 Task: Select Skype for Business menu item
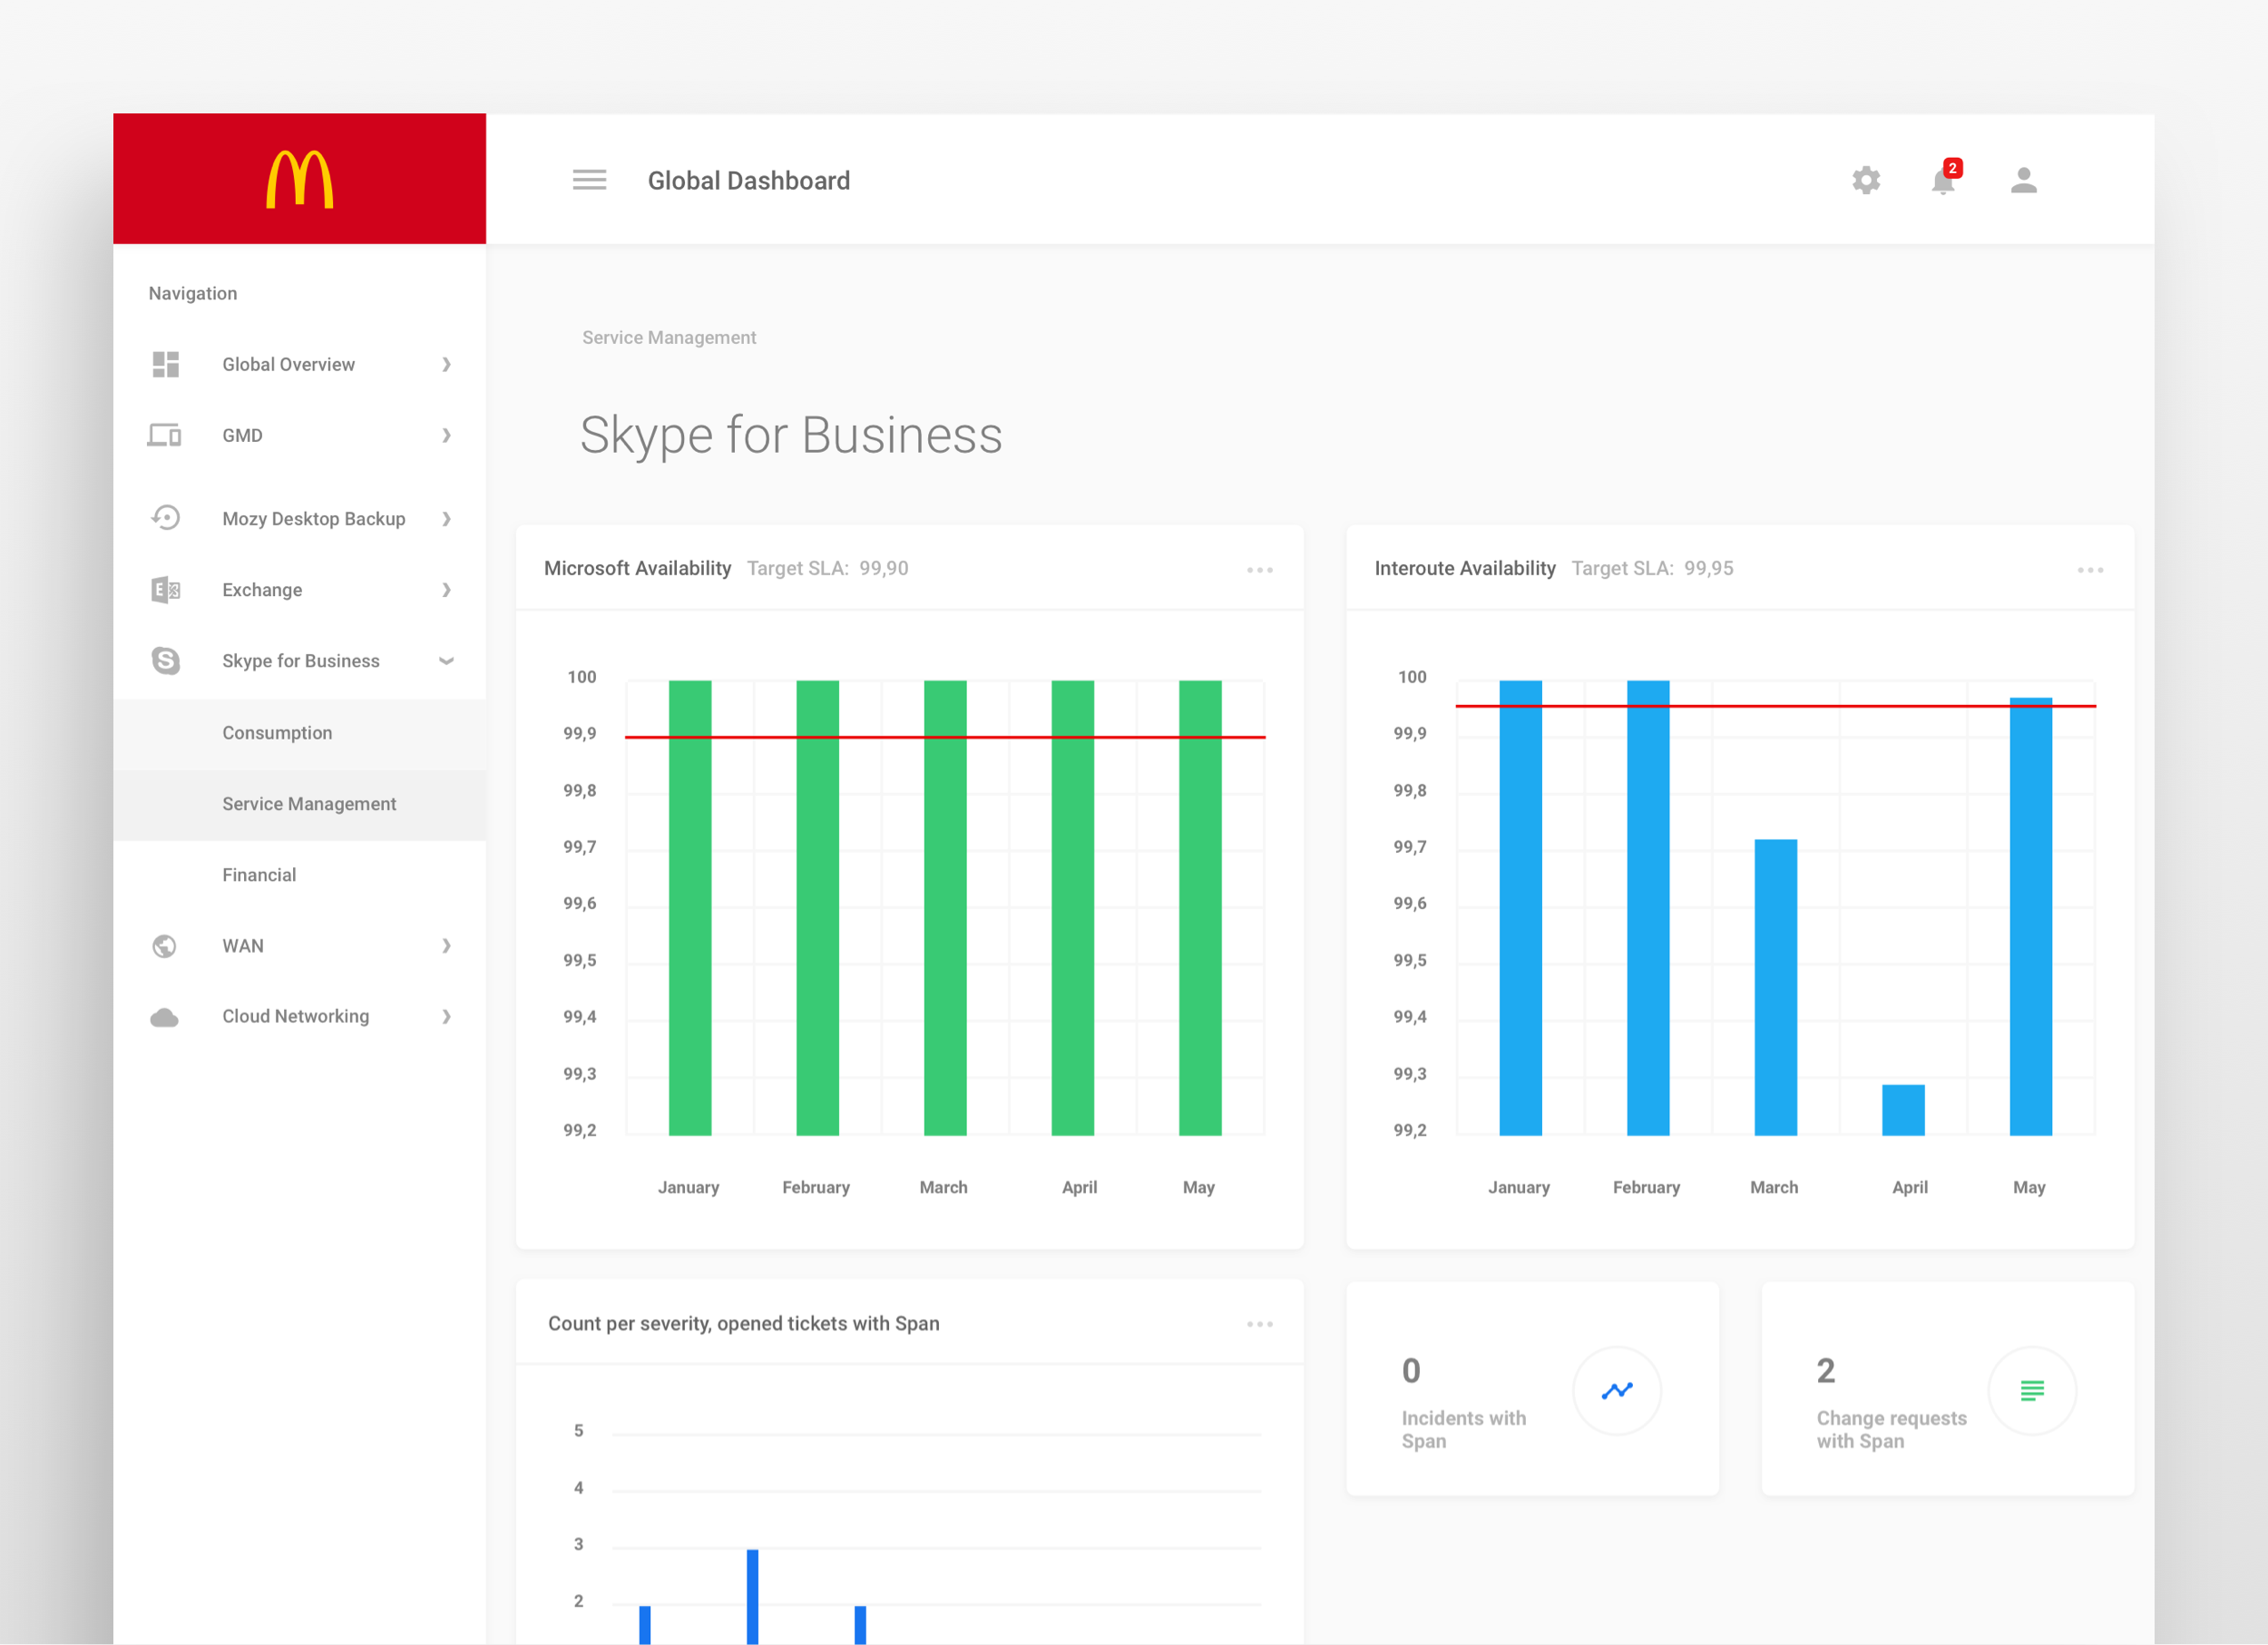pos(299,661)
